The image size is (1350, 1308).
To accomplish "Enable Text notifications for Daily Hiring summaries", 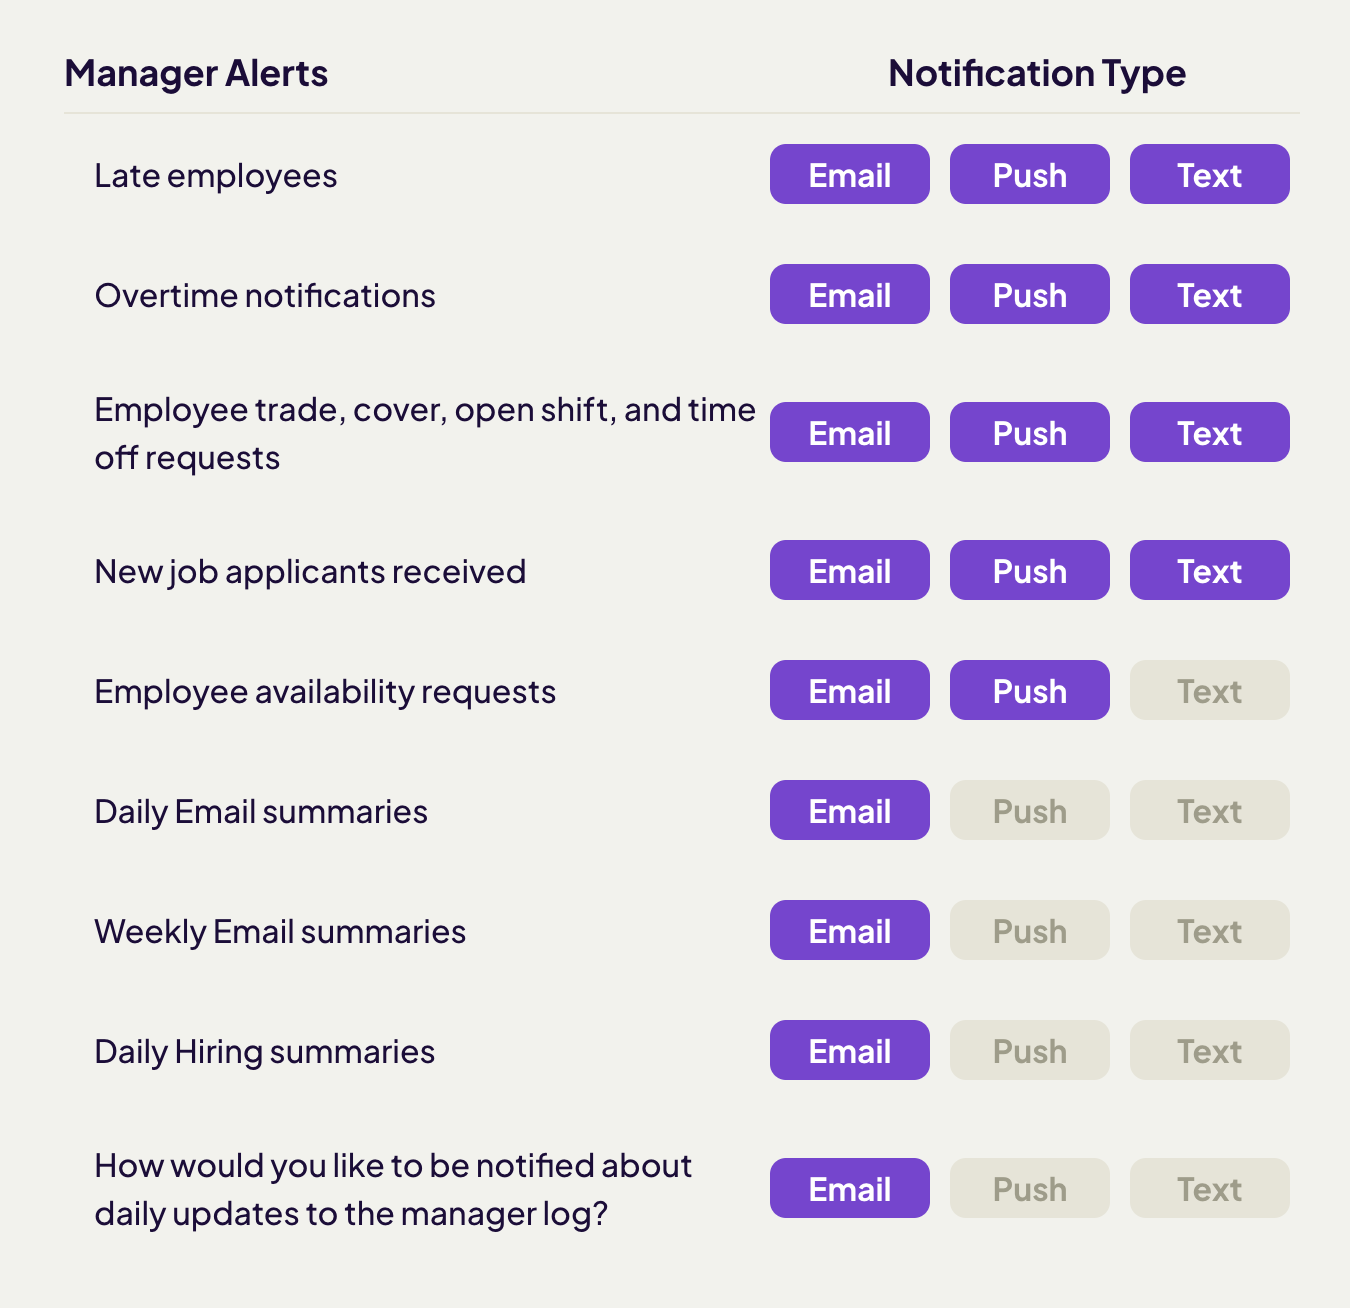I will pos(1209,1050).
